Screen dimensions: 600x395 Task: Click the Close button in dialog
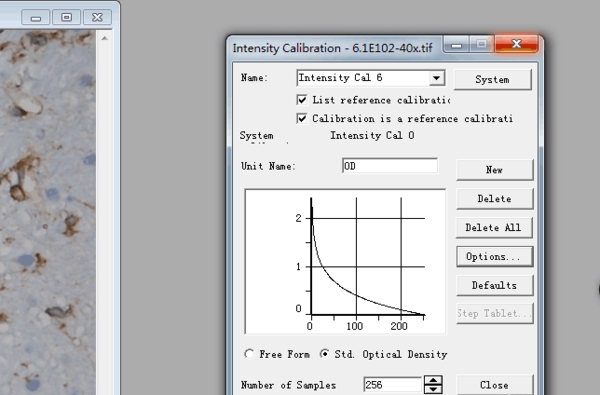tap(494, 385)
